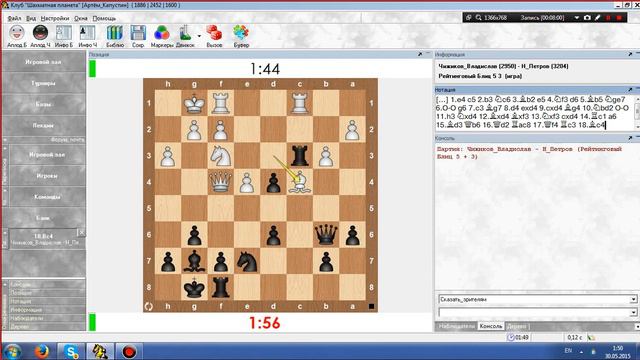Viewport: 640px width, 360px height.
Task: Open the red recorder taskbar icon
Action: coord(129,351)
